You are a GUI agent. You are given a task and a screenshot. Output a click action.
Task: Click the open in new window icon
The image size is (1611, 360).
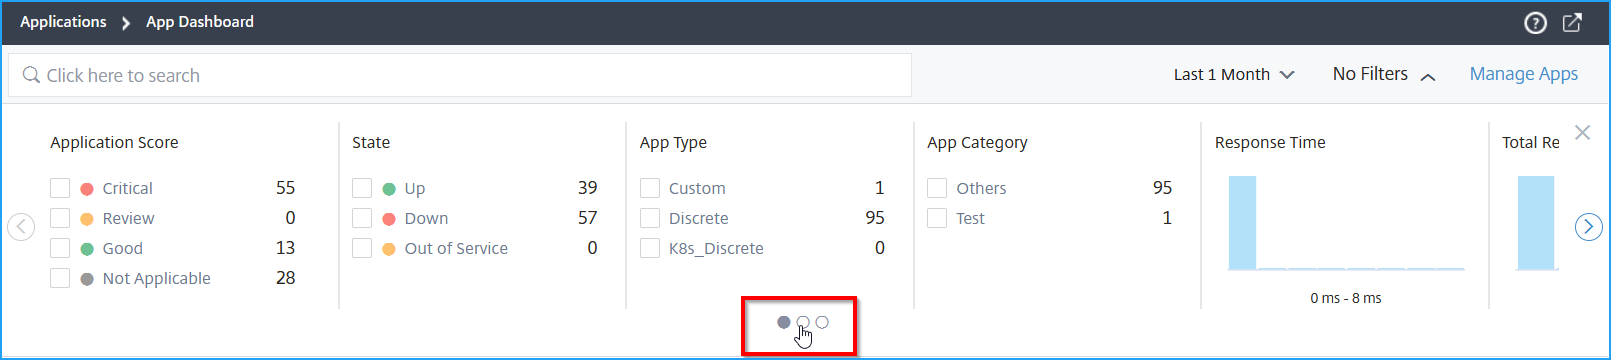click(1572, 22)
